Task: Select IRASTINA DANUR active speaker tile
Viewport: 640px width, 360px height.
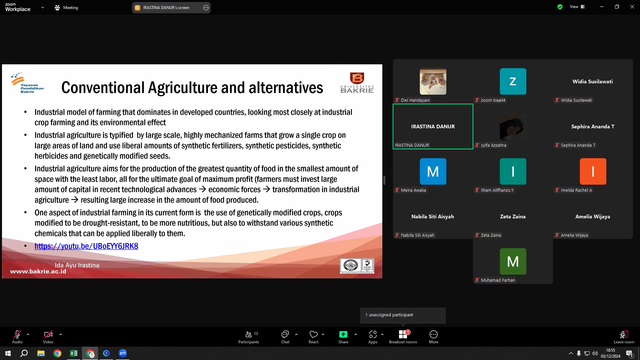Action: (x=433, y=127)
